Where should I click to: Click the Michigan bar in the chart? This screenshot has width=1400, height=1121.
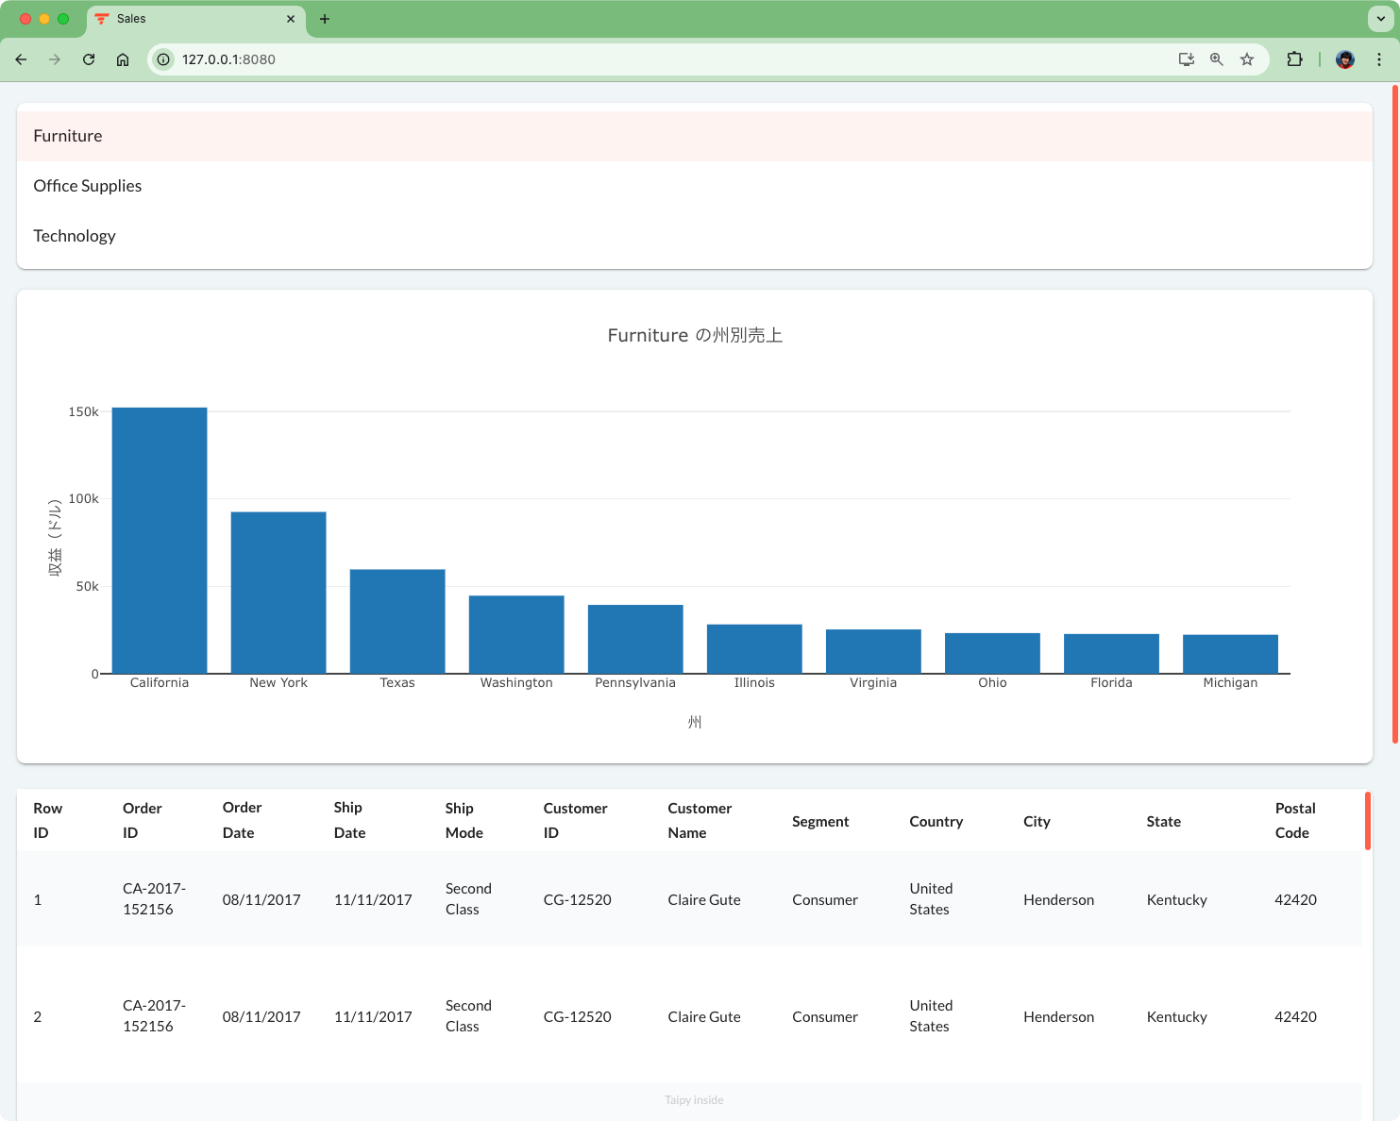pyautogui.click(x=1230, y=654)
